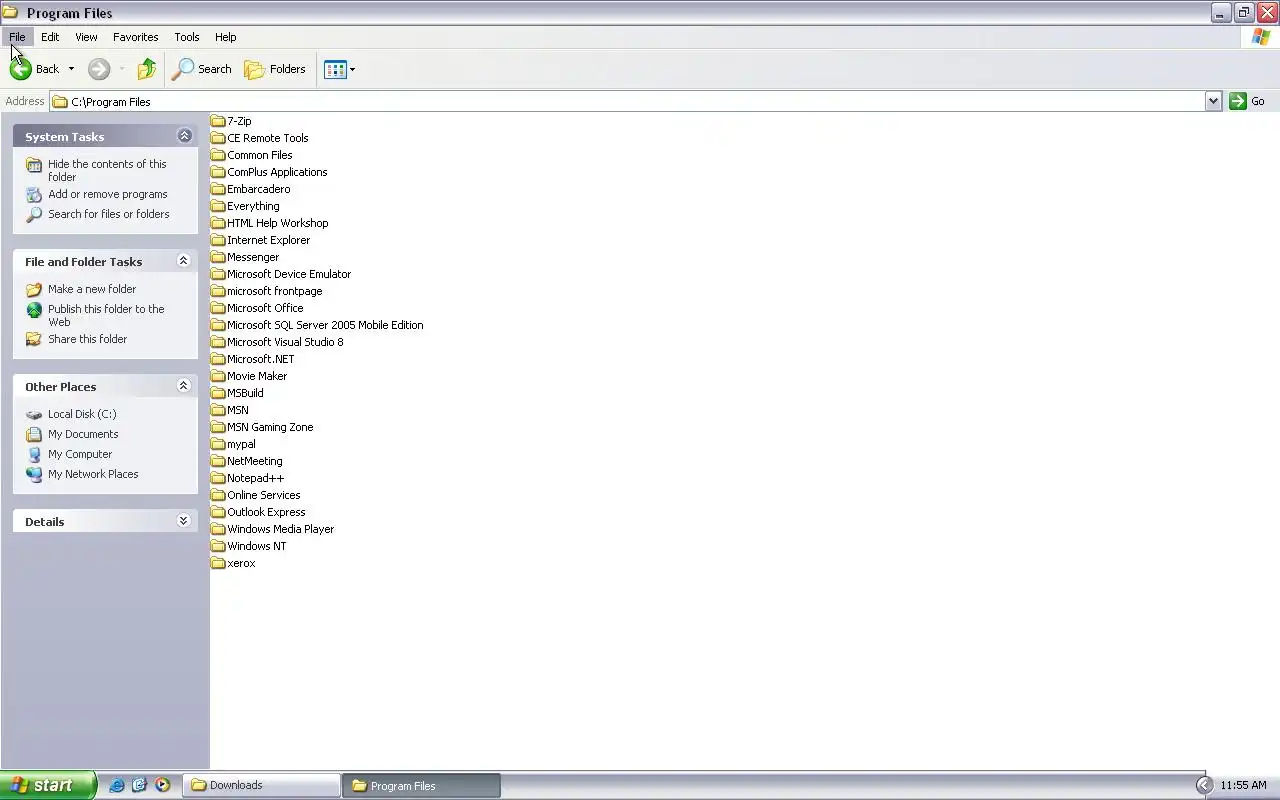Click Publish this folder to the Web
The width and height of the screenshot is (1280, 800).
pos(106,315)
